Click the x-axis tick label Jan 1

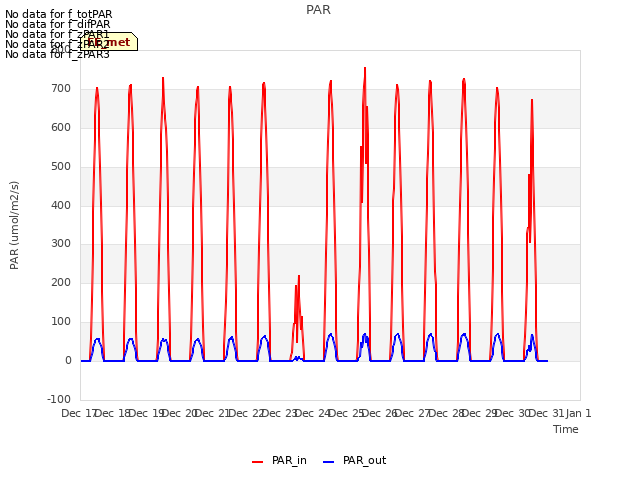tap(579, 413)
